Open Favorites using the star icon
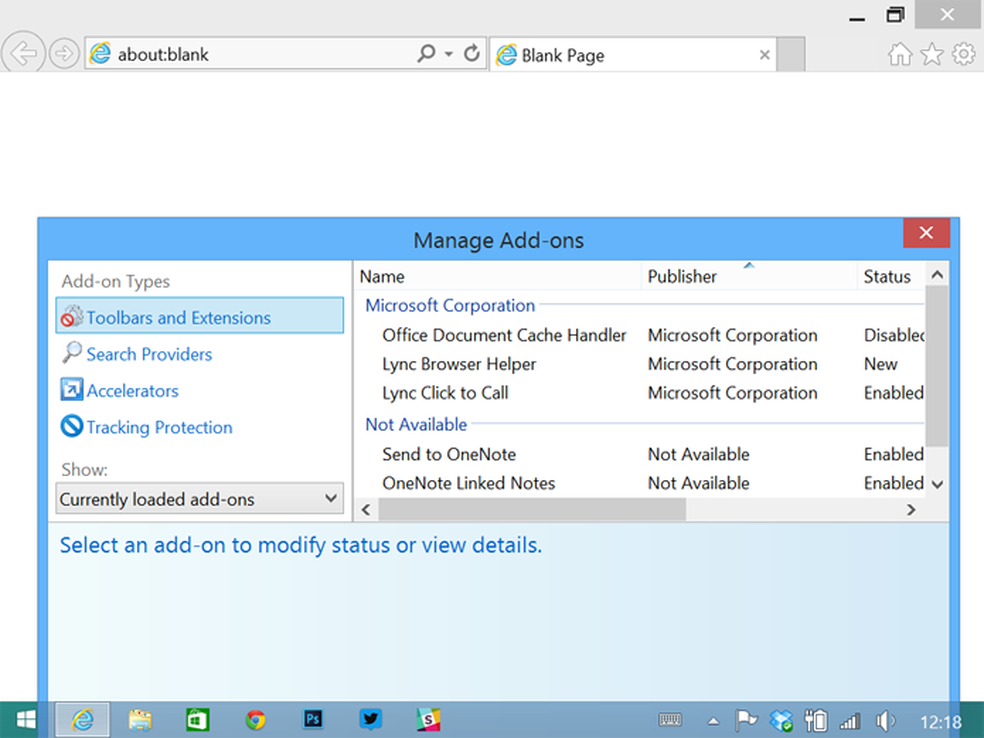This screenshot has width=984, height=738. (x=931, y=54)
